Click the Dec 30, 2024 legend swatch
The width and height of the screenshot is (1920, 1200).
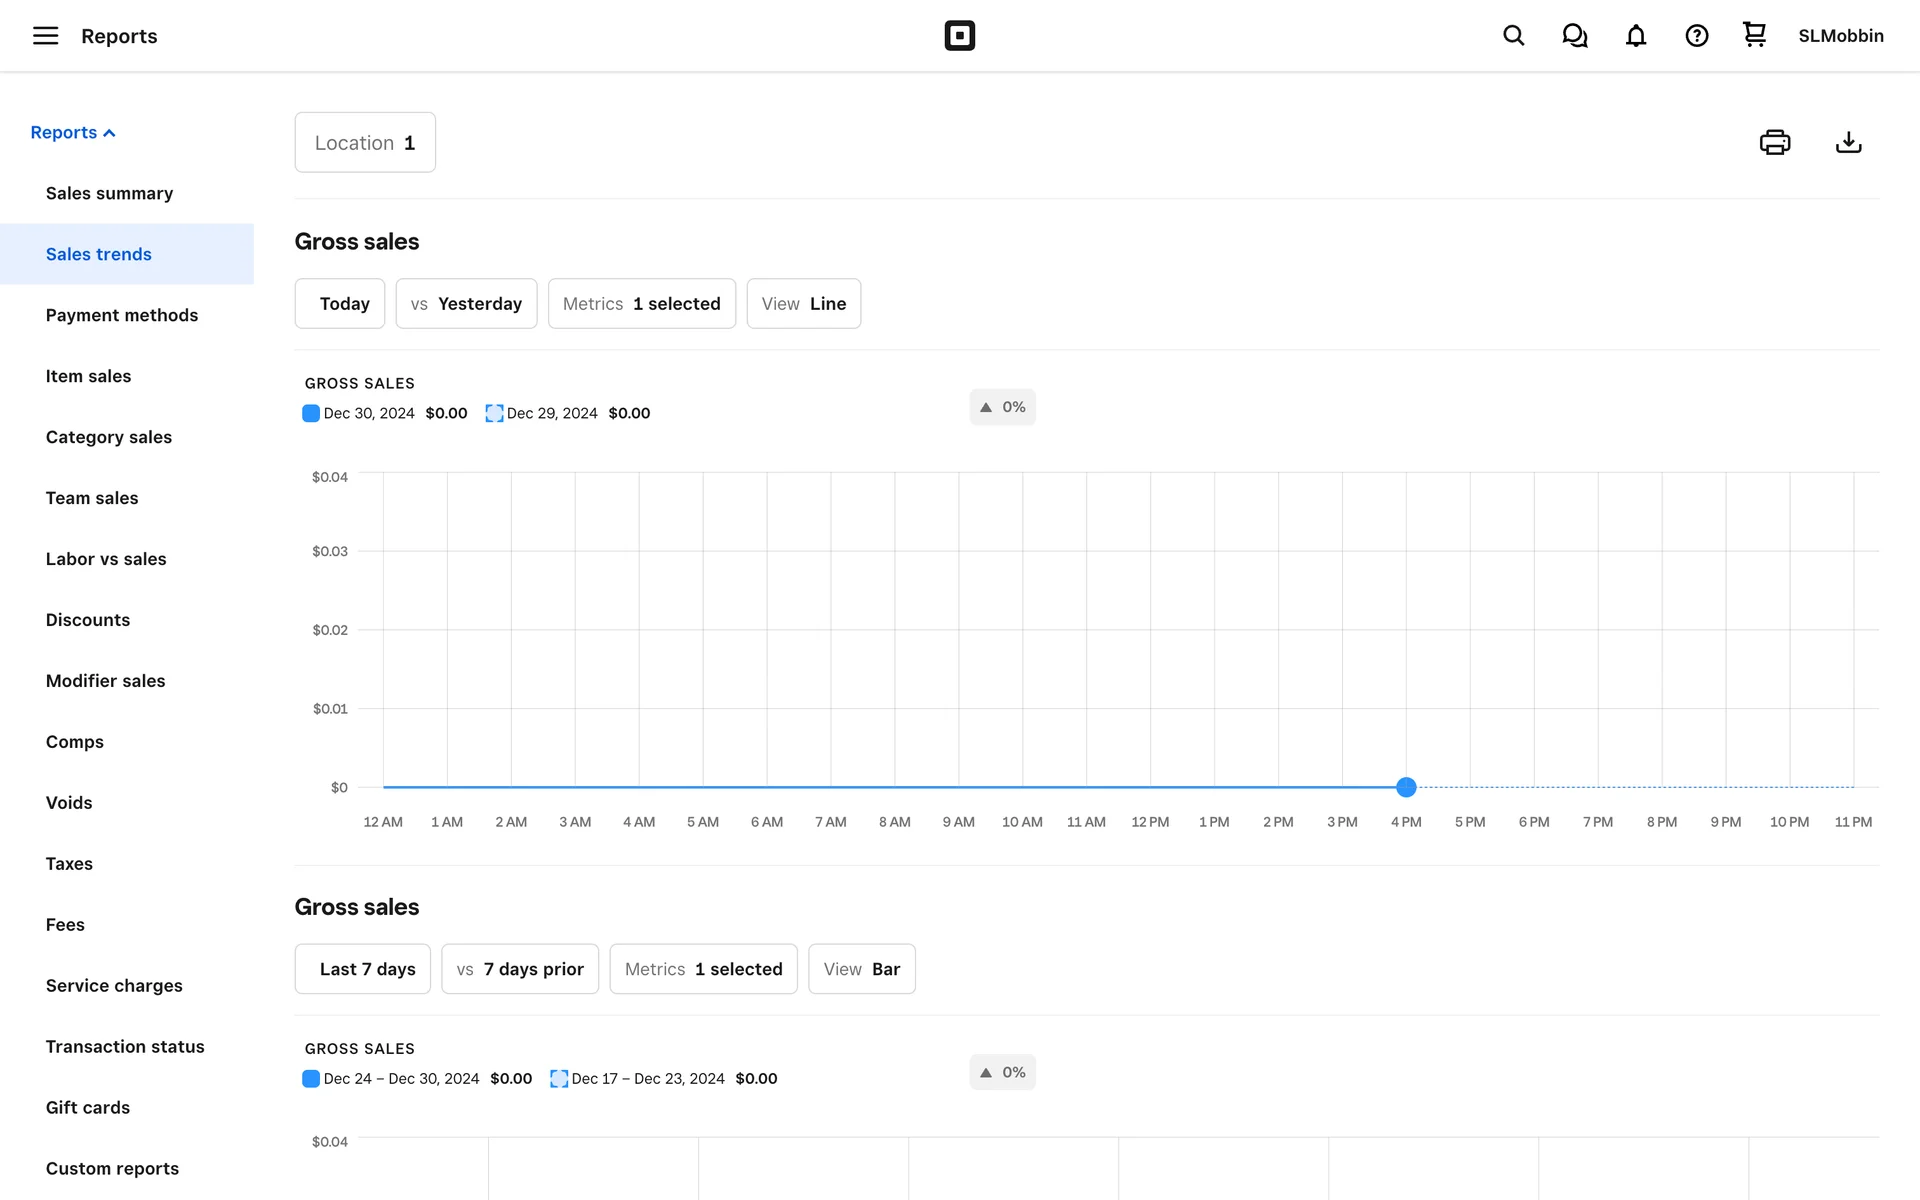311,413
